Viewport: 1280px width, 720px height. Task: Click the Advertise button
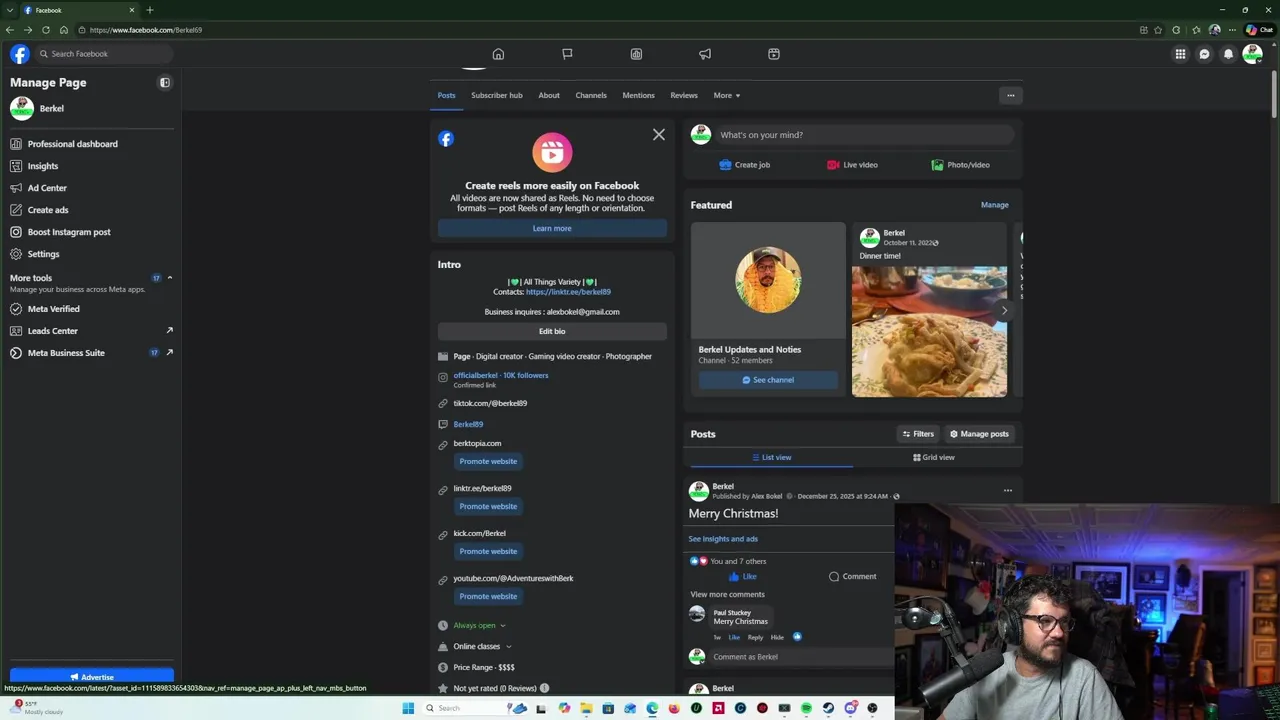click(92, 676)
